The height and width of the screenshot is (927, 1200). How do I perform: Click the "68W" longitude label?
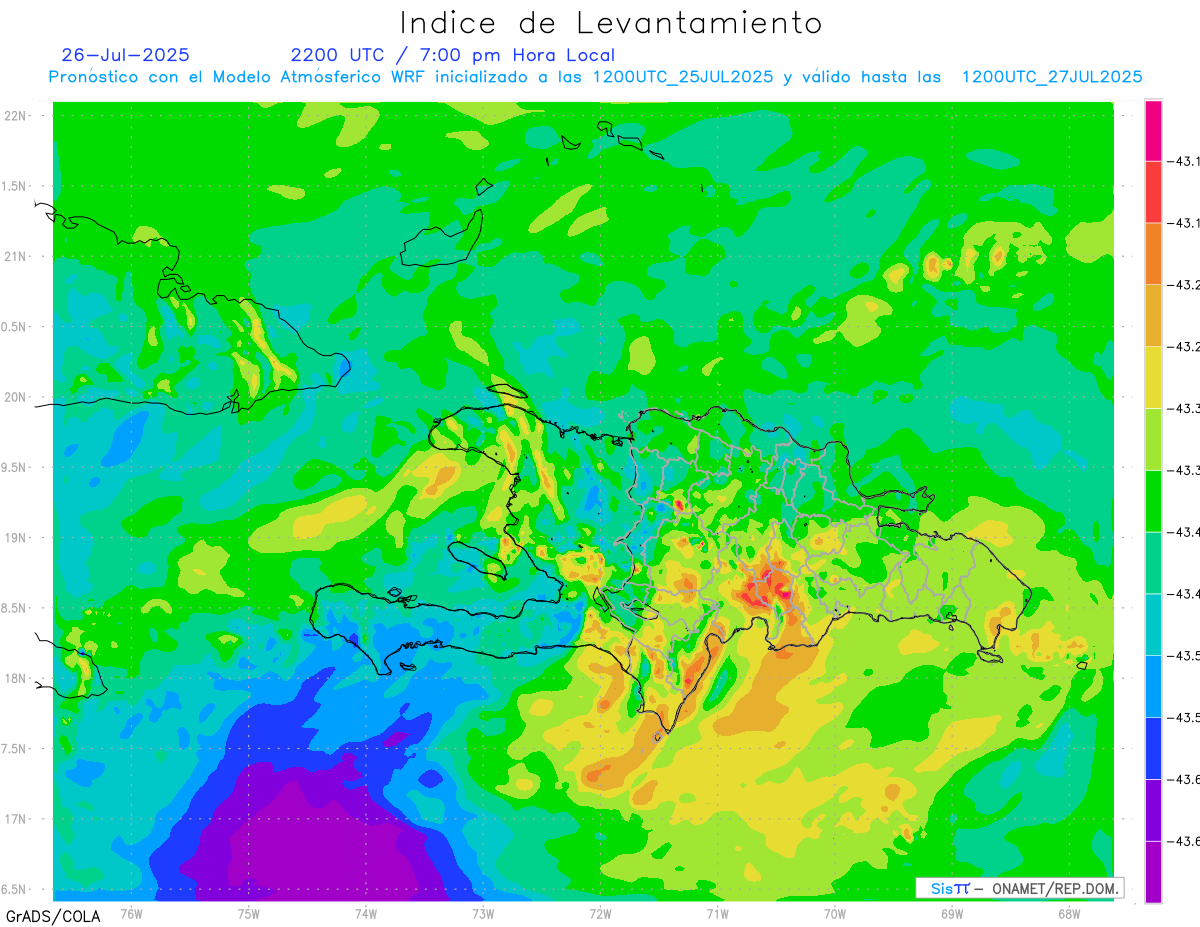point(1068,913)
